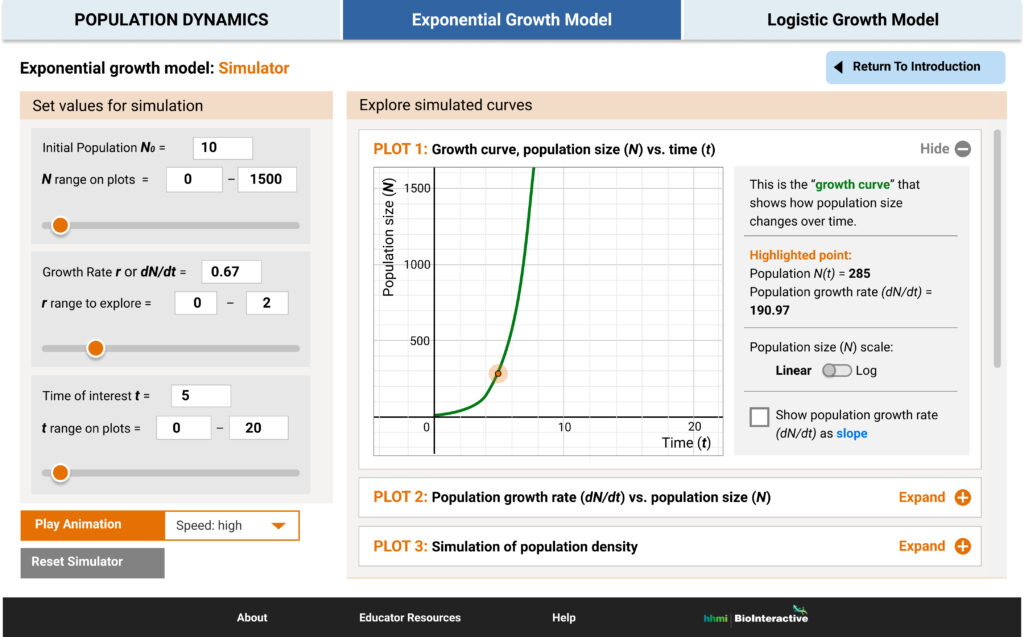This screenshot has height=637, width=1024.
Task: Click the Initial Population value field
Action: [x=221, y=147]
